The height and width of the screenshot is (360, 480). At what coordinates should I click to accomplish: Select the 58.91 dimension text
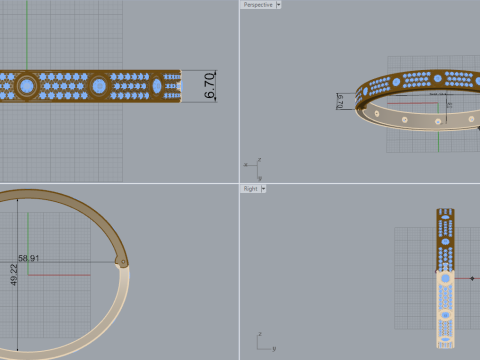pos(28,258)
